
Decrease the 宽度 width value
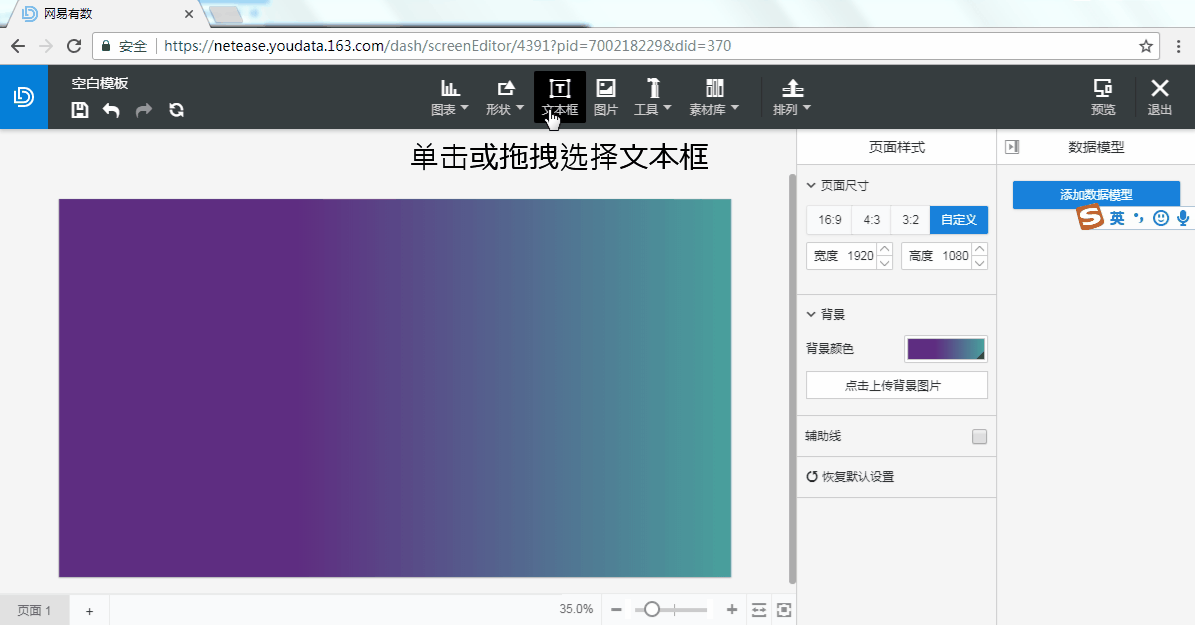click(x=885, y=263)
